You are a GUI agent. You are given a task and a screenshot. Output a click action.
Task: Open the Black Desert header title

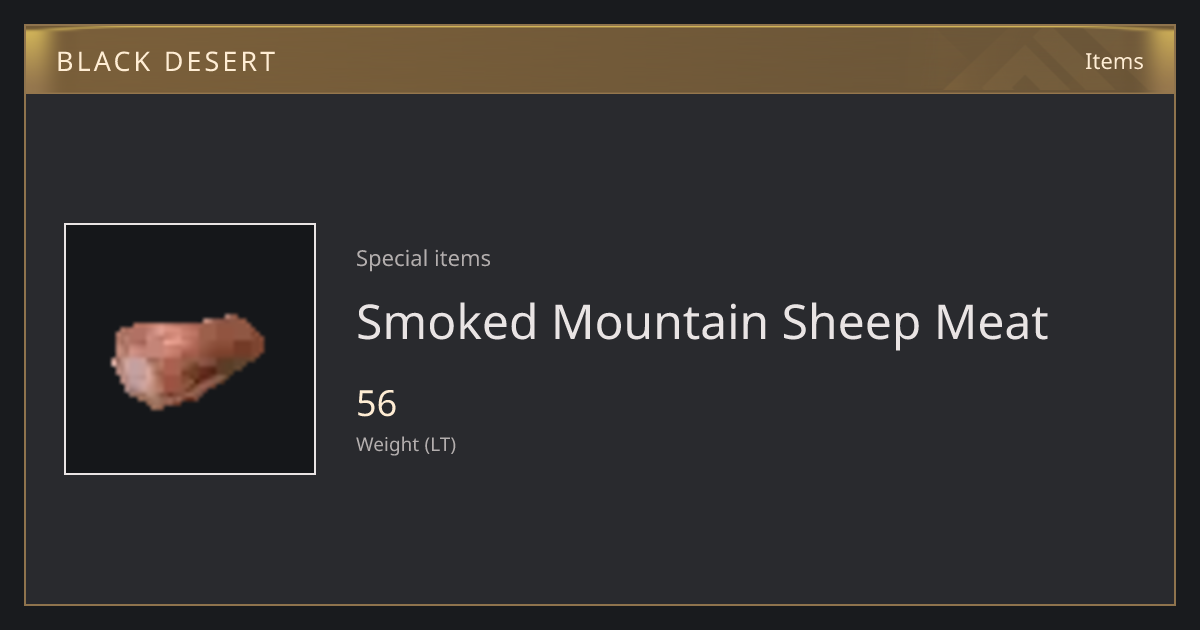coord(166,62)
